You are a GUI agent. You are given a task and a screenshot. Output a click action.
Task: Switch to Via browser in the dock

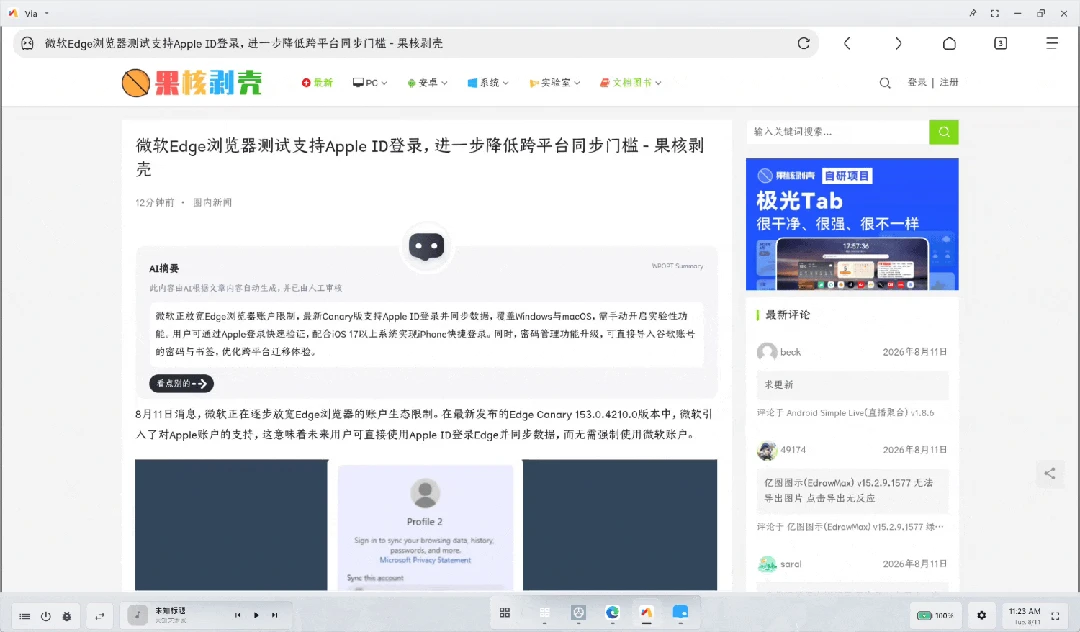coord(646,613)
